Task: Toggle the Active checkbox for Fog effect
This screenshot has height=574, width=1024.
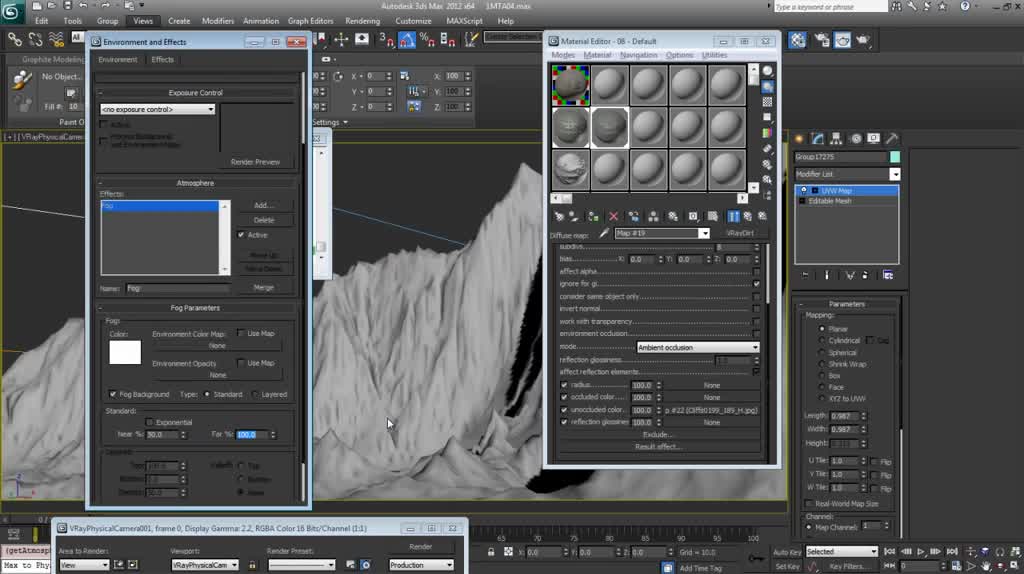Action: (x=241, y=234)
